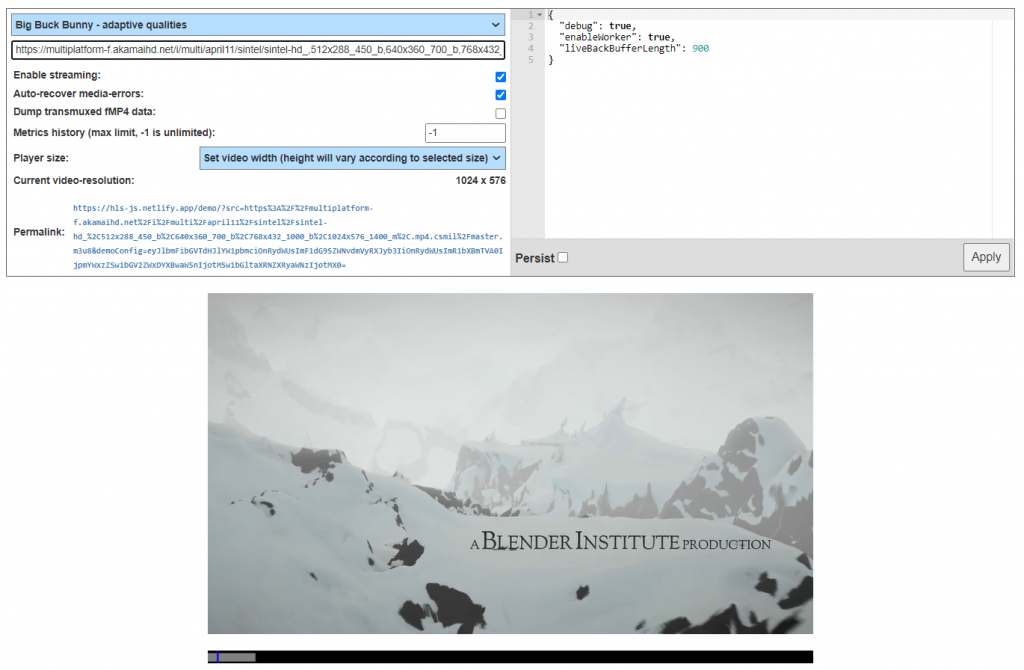Open the Permalink URL
This screenshot has width=1024, height=670.
pyautogui.click(x=288, y=237)
